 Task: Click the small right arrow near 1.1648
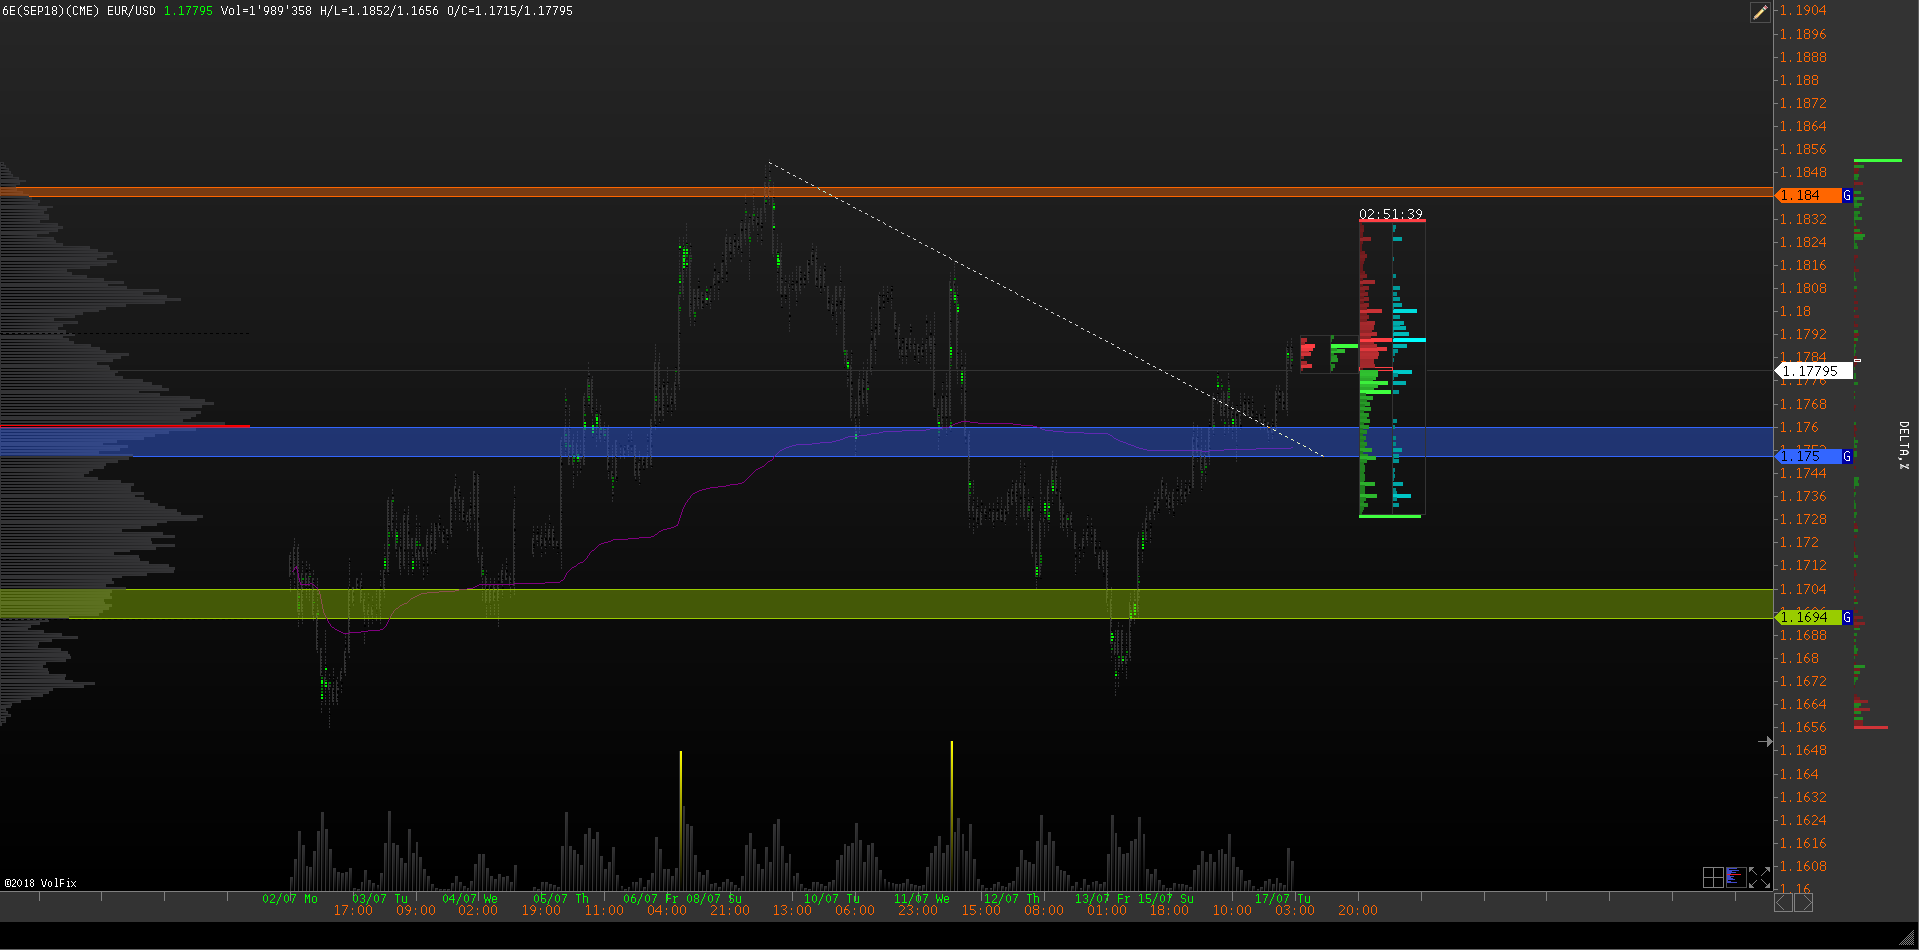(x=1765, y=741)
